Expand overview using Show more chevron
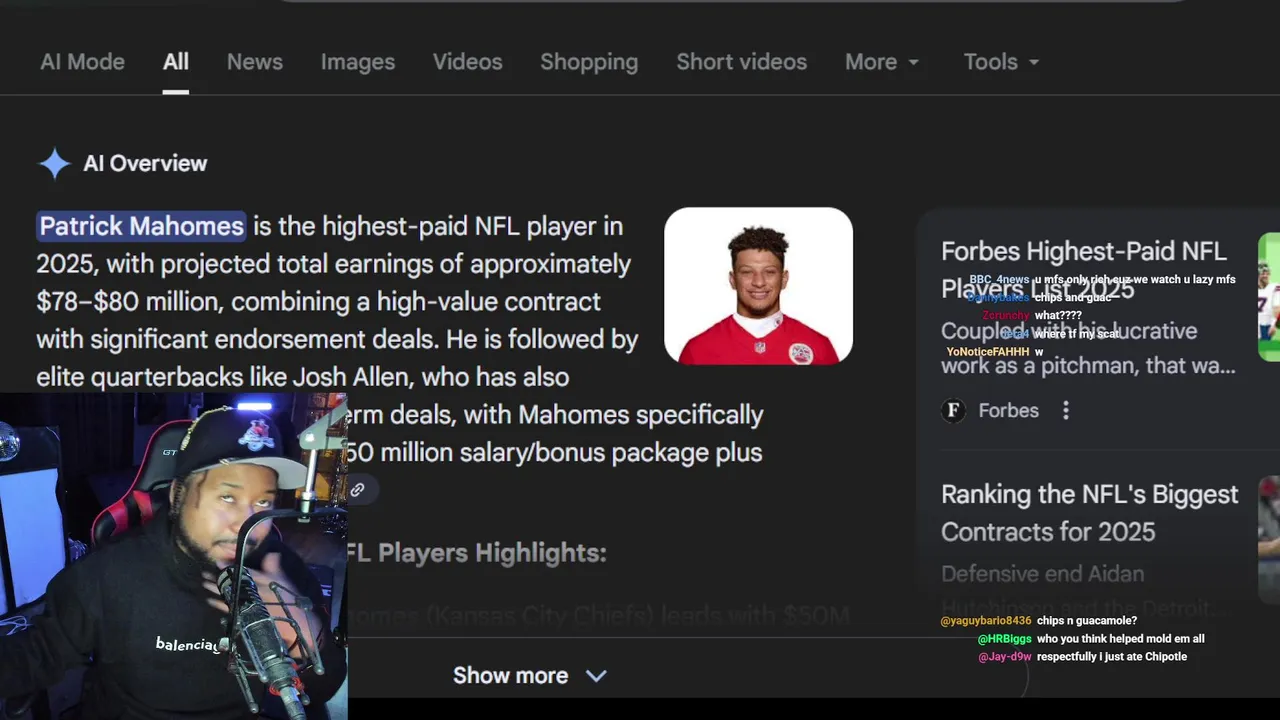This screenshot has width=1280, height=720. pos(596,676)
